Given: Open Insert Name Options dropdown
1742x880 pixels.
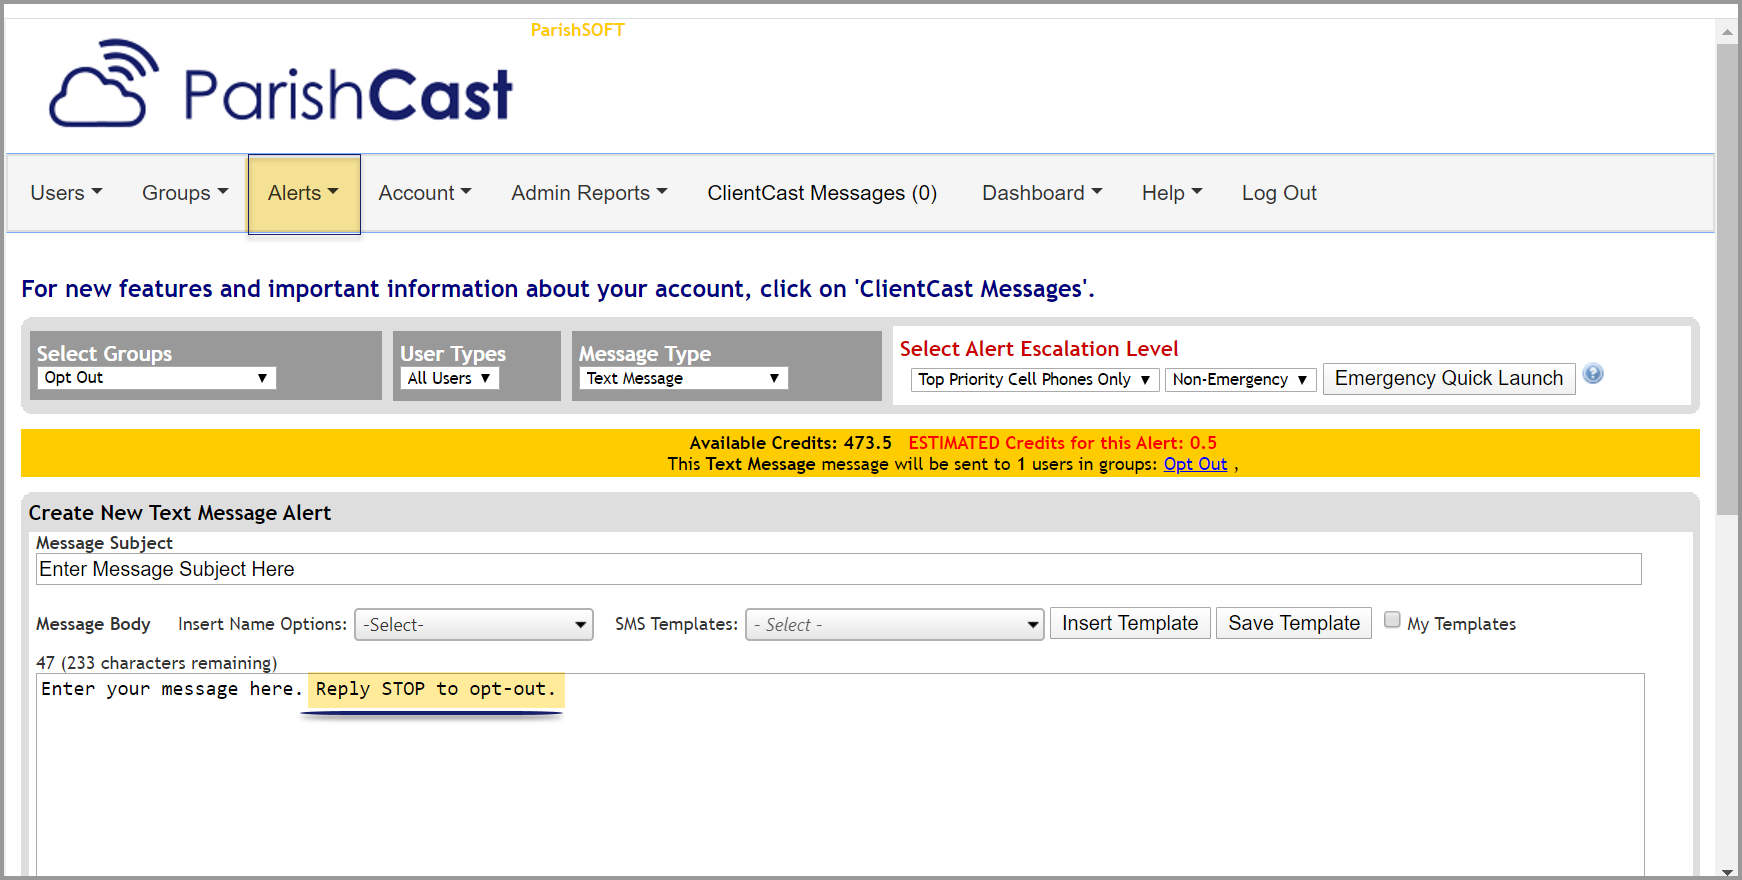Looking at the screenshot, I should [x=474, y=625].
